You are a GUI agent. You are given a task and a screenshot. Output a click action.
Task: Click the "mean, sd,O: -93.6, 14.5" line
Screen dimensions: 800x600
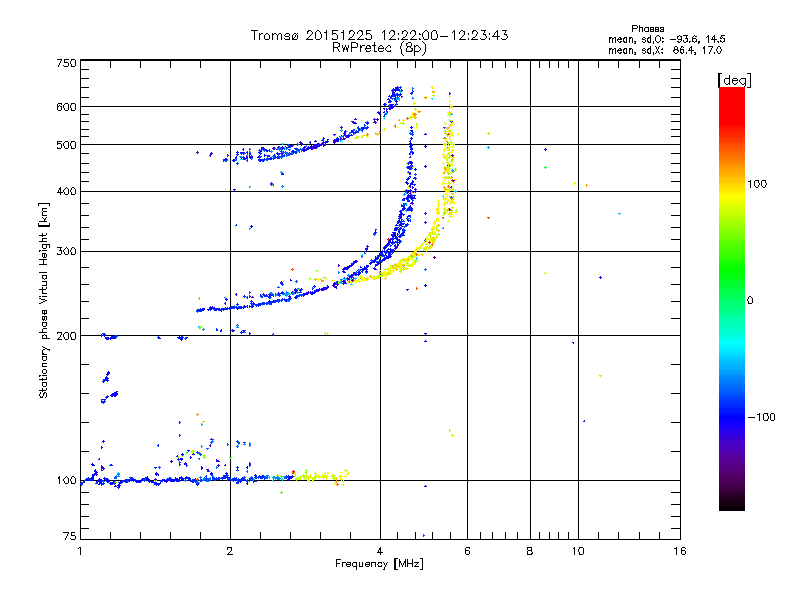666,39
